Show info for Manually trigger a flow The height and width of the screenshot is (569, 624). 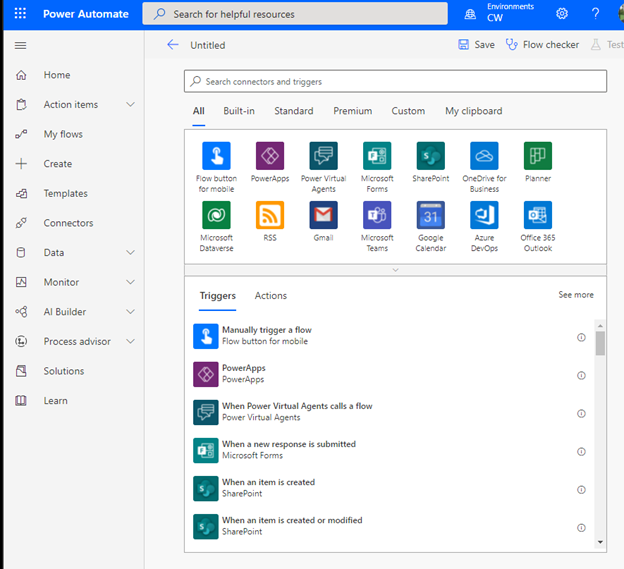pyautogui.click(x=581, y=337)
